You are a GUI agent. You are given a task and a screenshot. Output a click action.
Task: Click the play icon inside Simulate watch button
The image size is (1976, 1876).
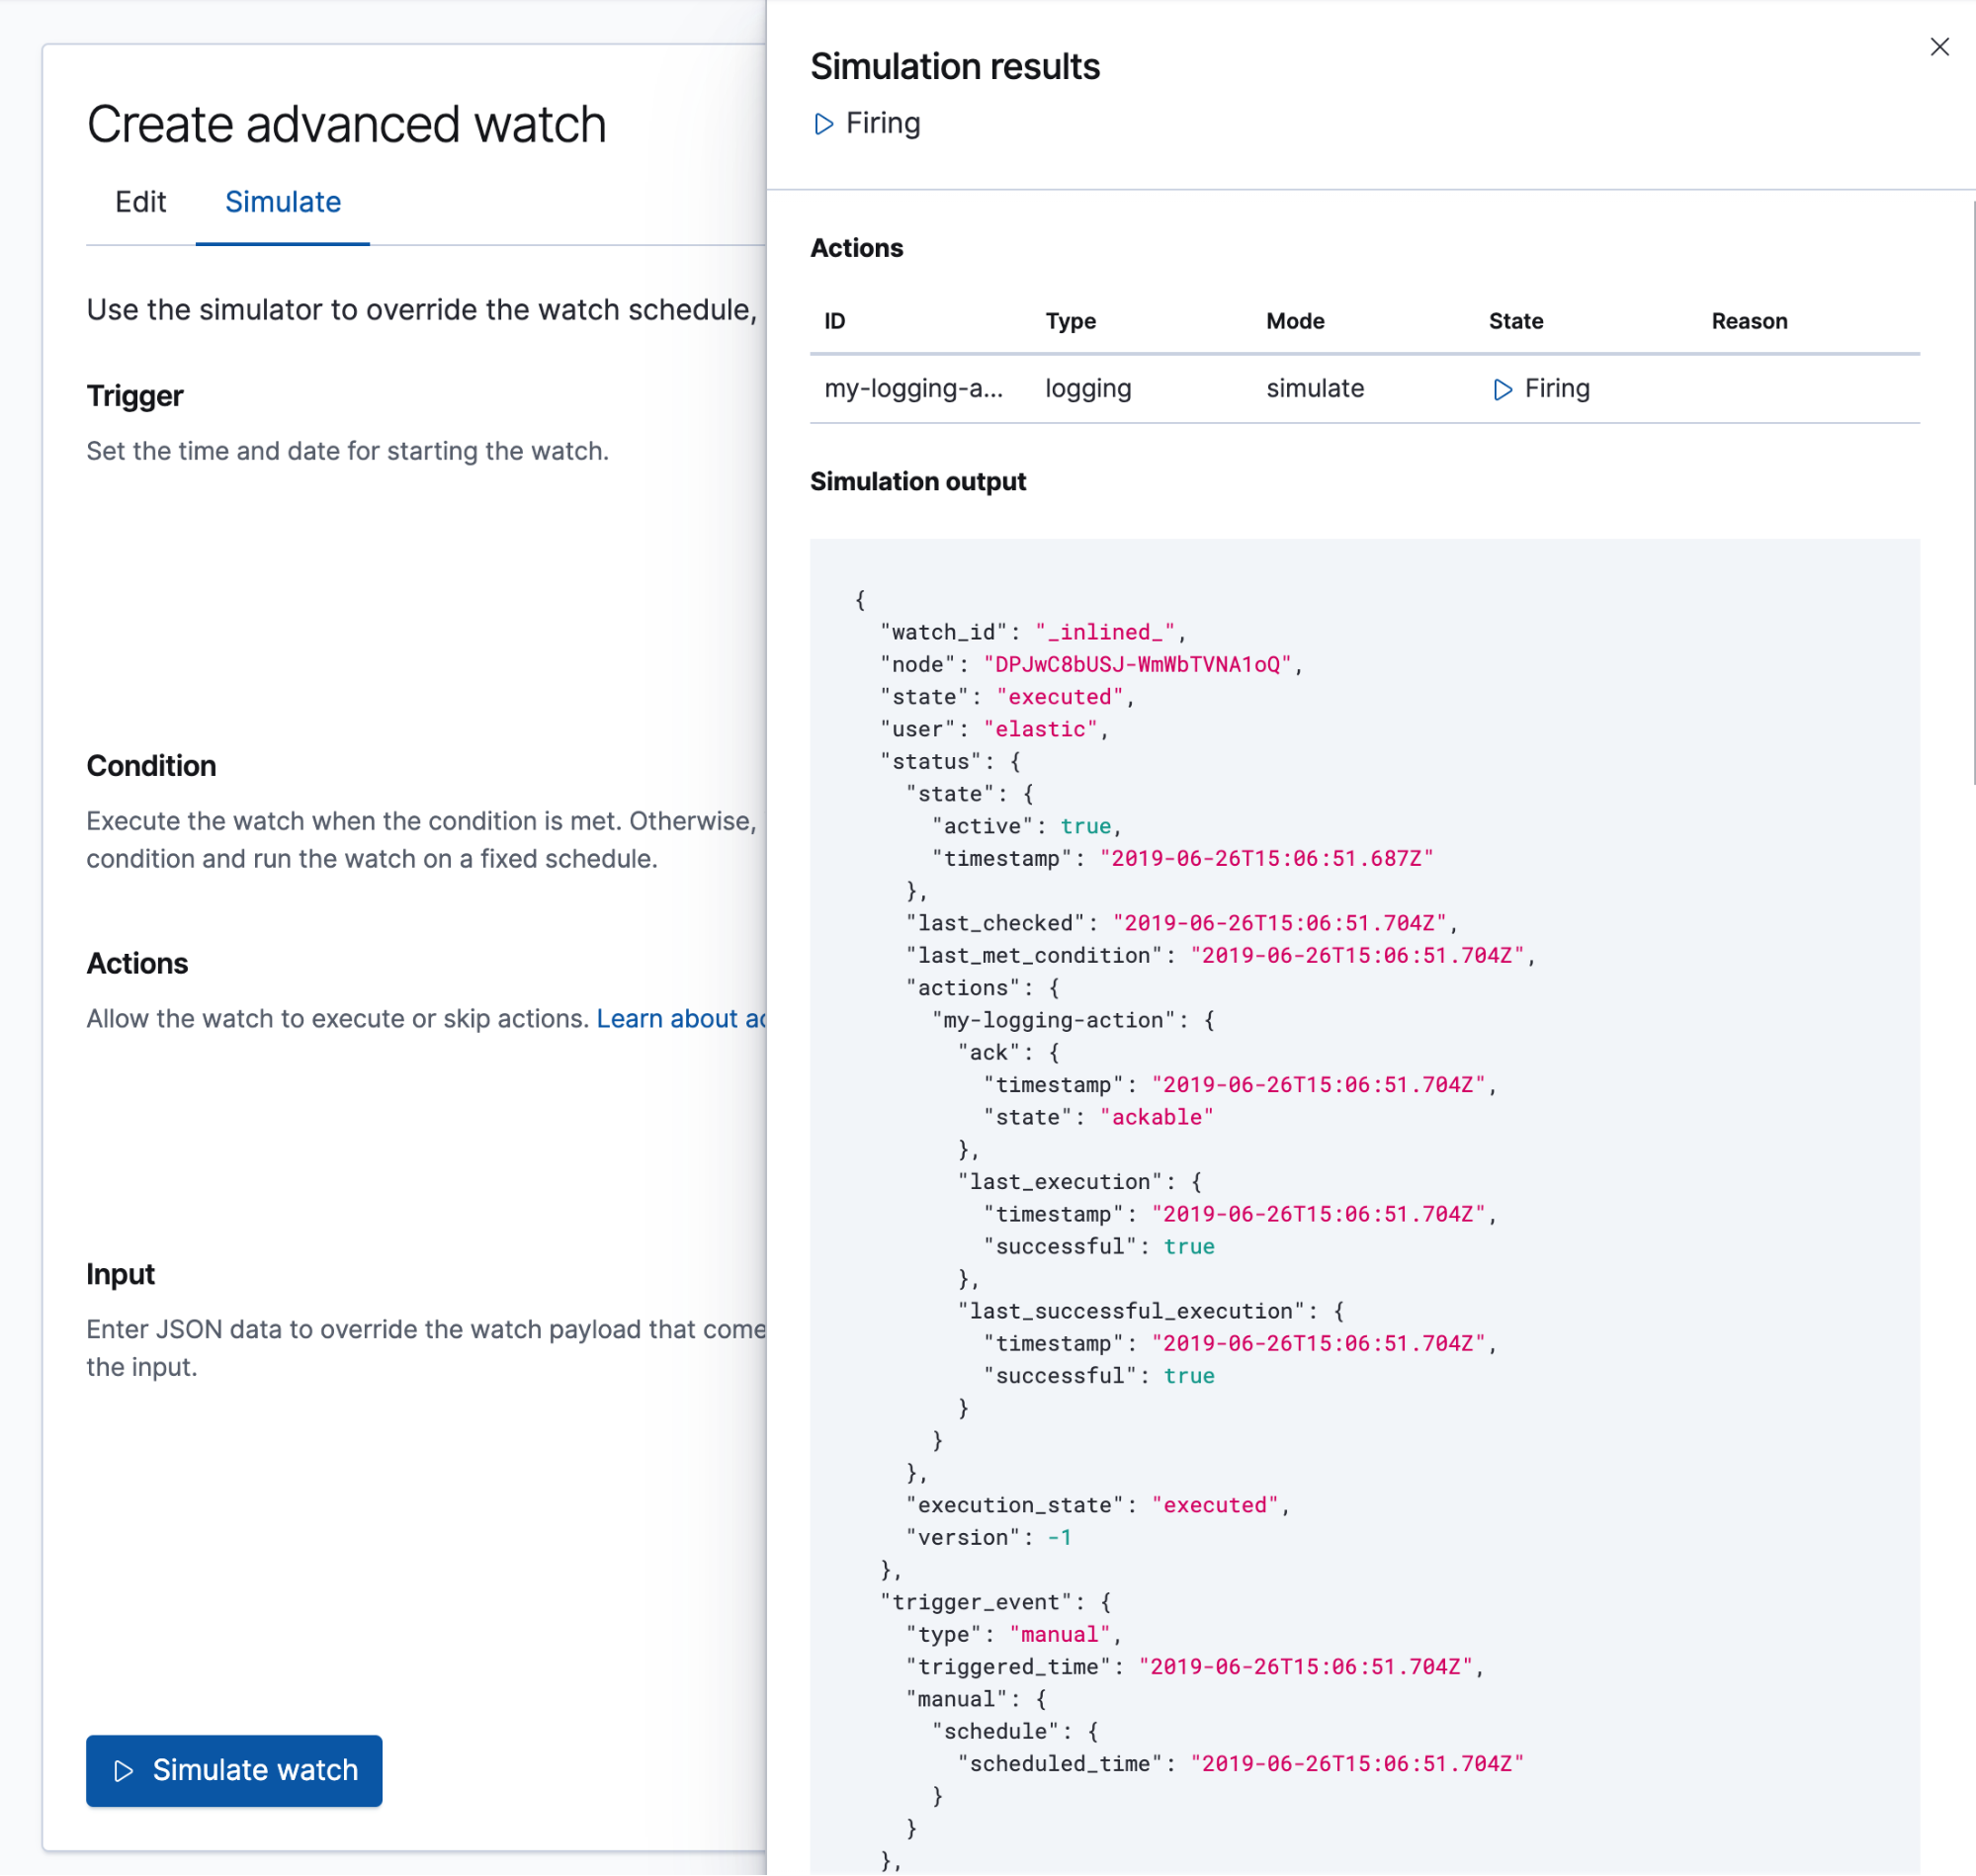coord(126,1770)
